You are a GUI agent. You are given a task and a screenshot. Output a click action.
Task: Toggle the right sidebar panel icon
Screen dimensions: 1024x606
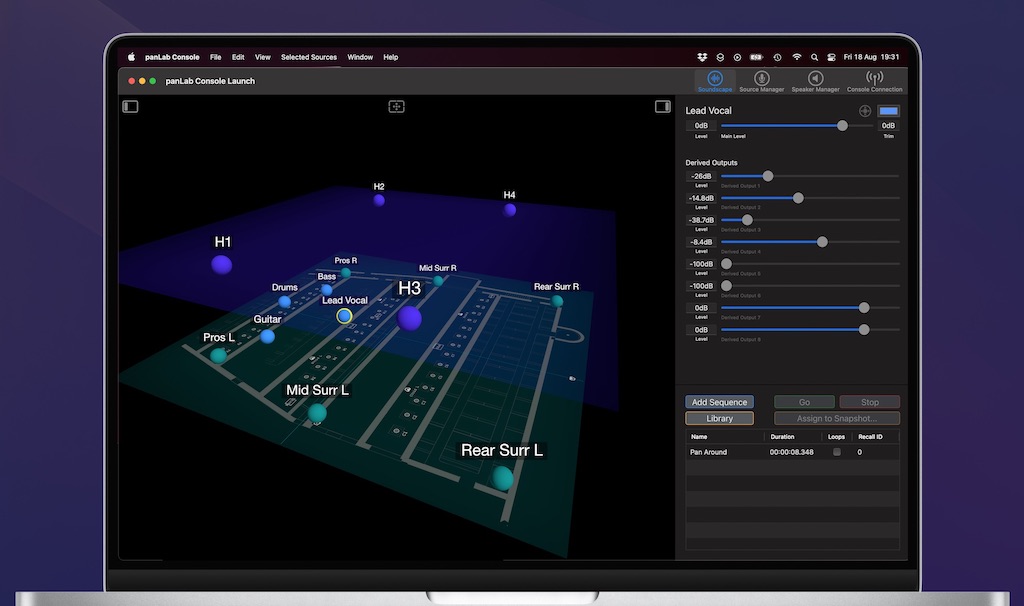click(x=662, y=106)
